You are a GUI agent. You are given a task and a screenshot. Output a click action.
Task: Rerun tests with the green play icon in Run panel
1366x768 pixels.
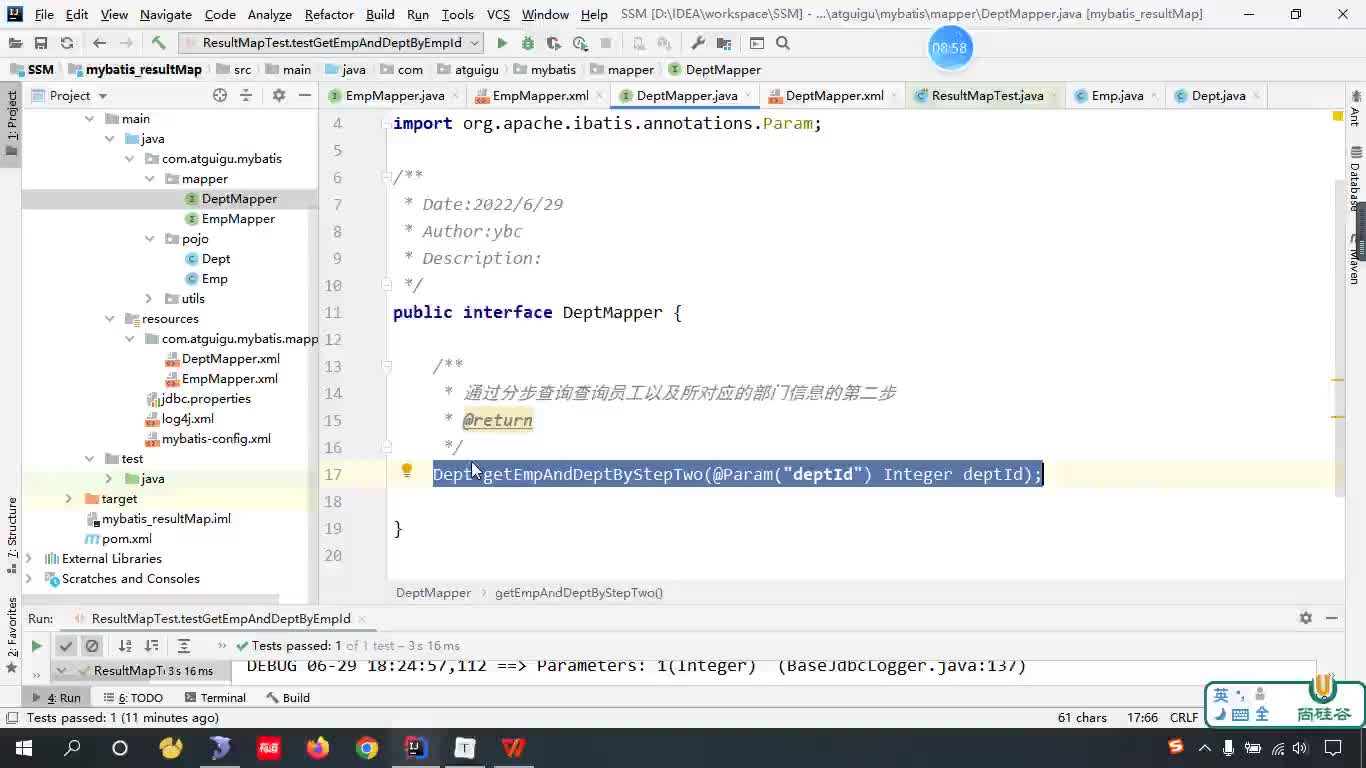[x=36, y=646]
